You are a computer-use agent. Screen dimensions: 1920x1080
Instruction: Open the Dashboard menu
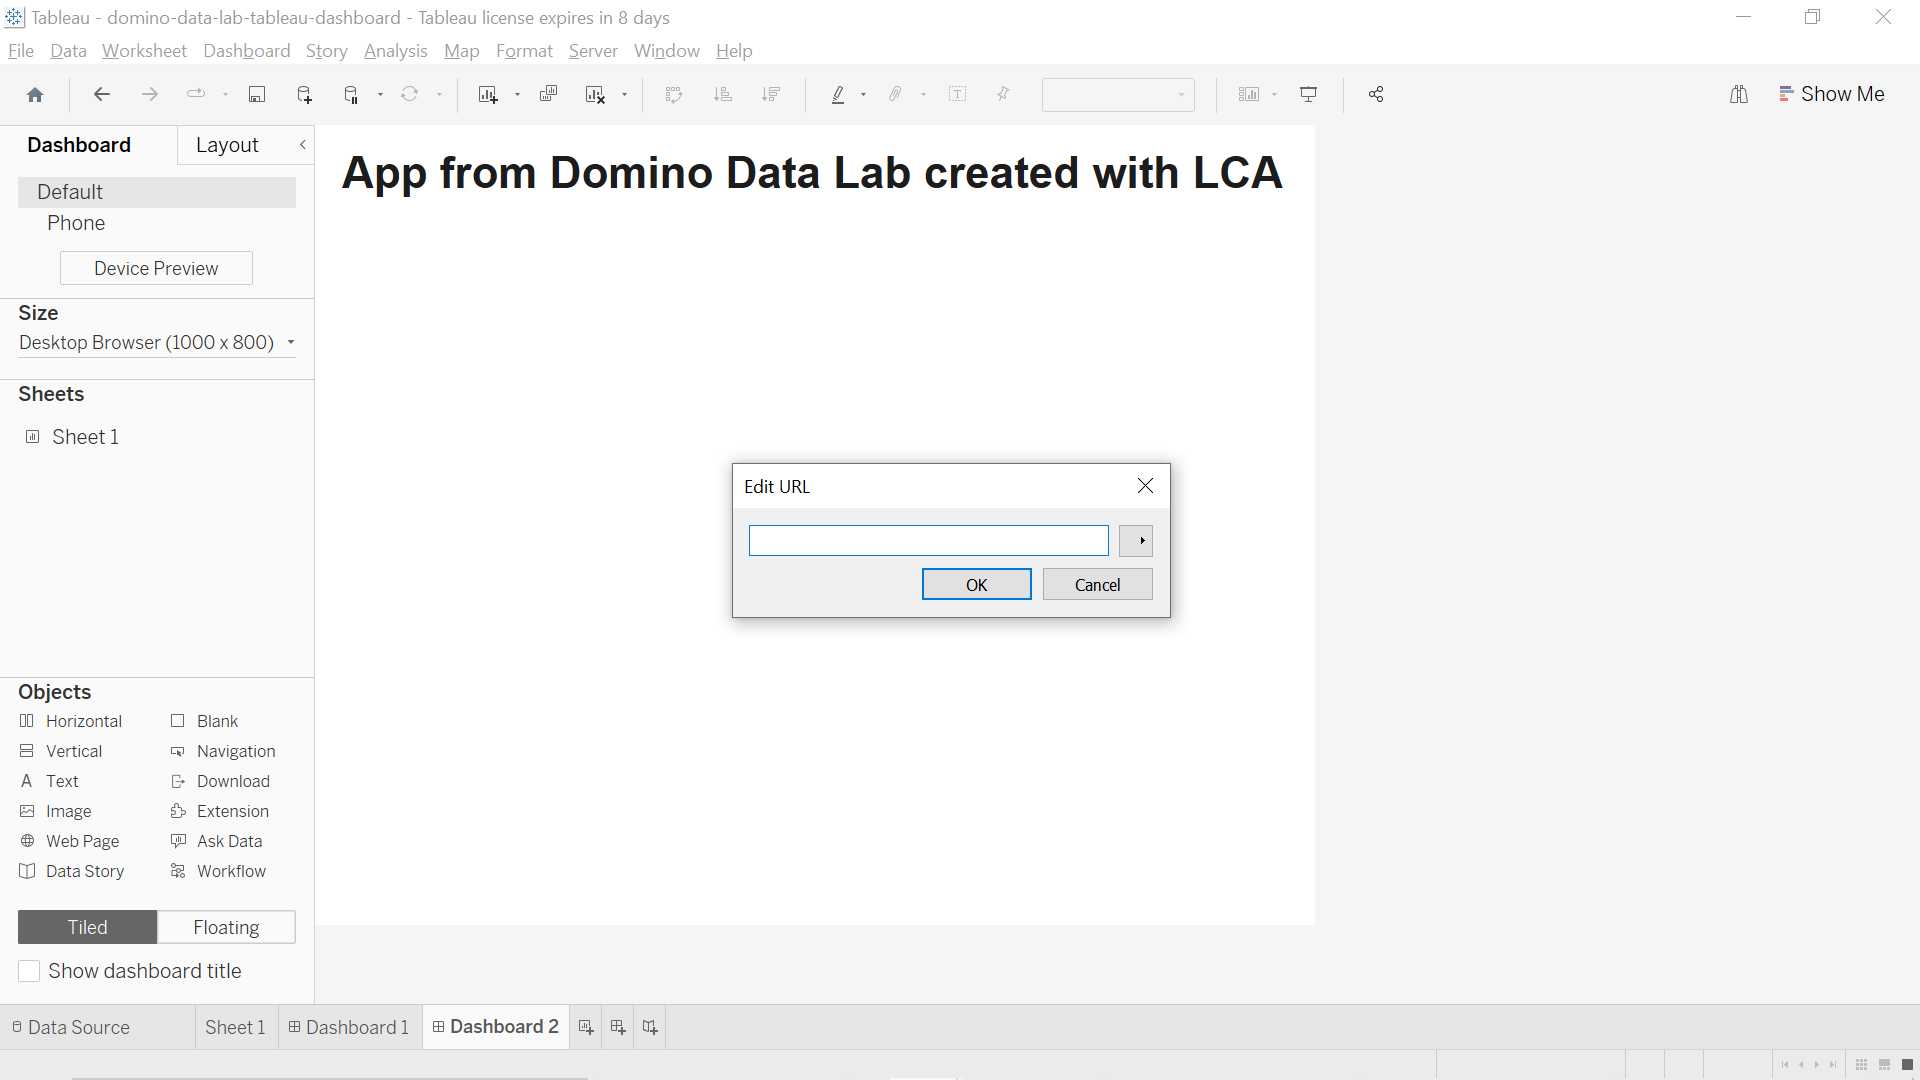pyautogui.click(x=246, y=51)
